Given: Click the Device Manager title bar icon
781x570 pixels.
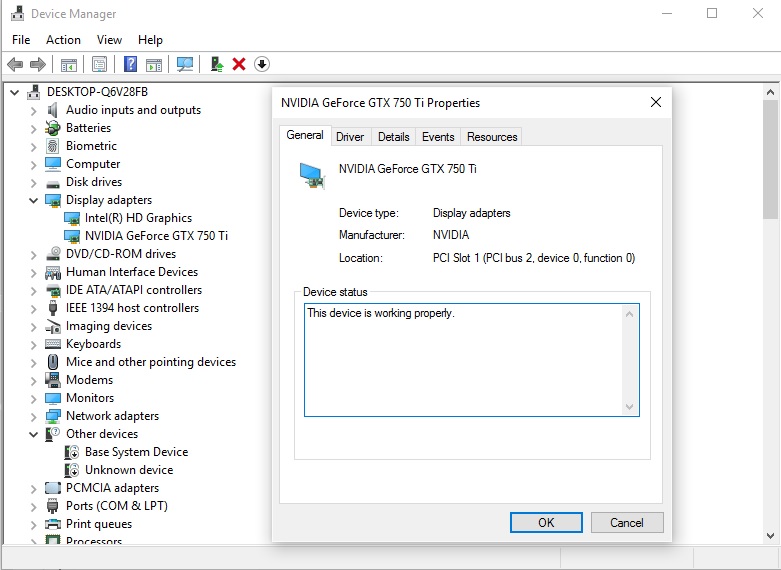Looking at the screenshot, I should point(17,13).
